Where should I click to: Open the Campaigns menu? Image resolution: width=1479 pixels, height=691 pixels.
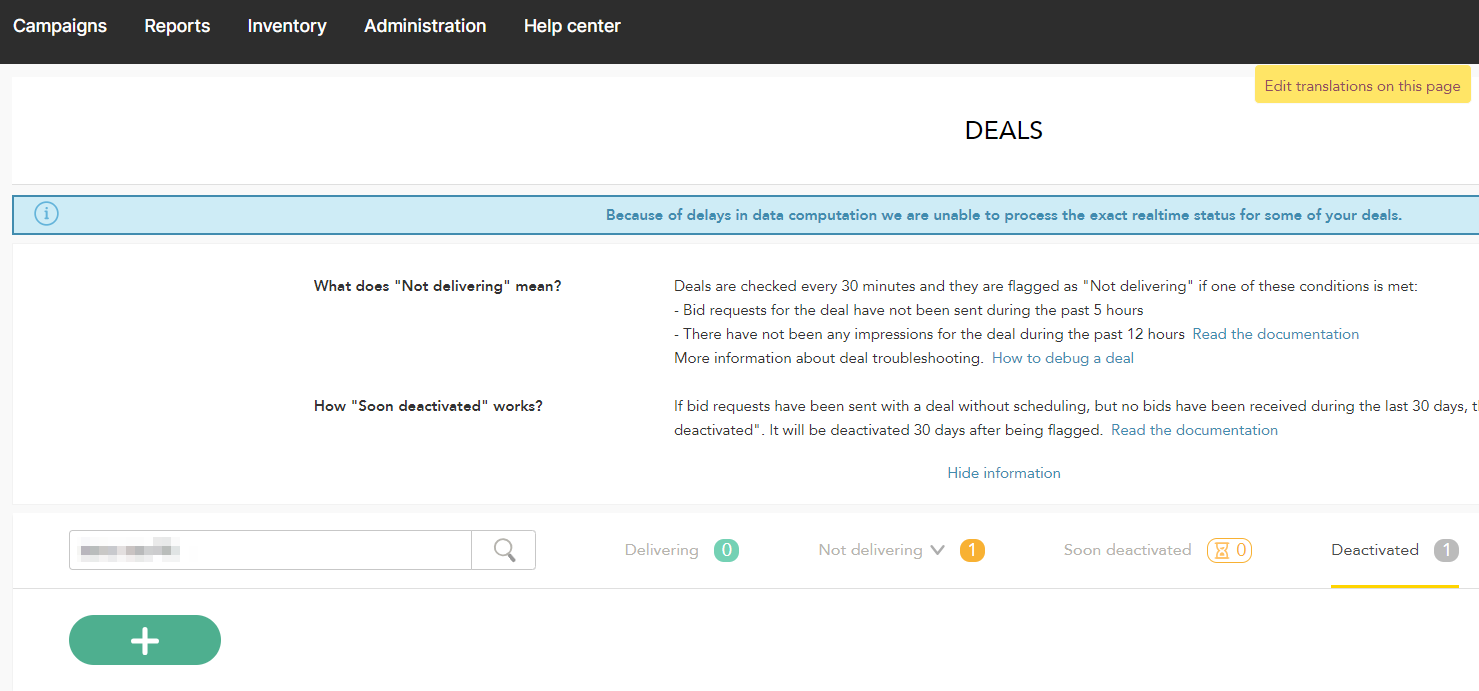[x=60, y=26]
